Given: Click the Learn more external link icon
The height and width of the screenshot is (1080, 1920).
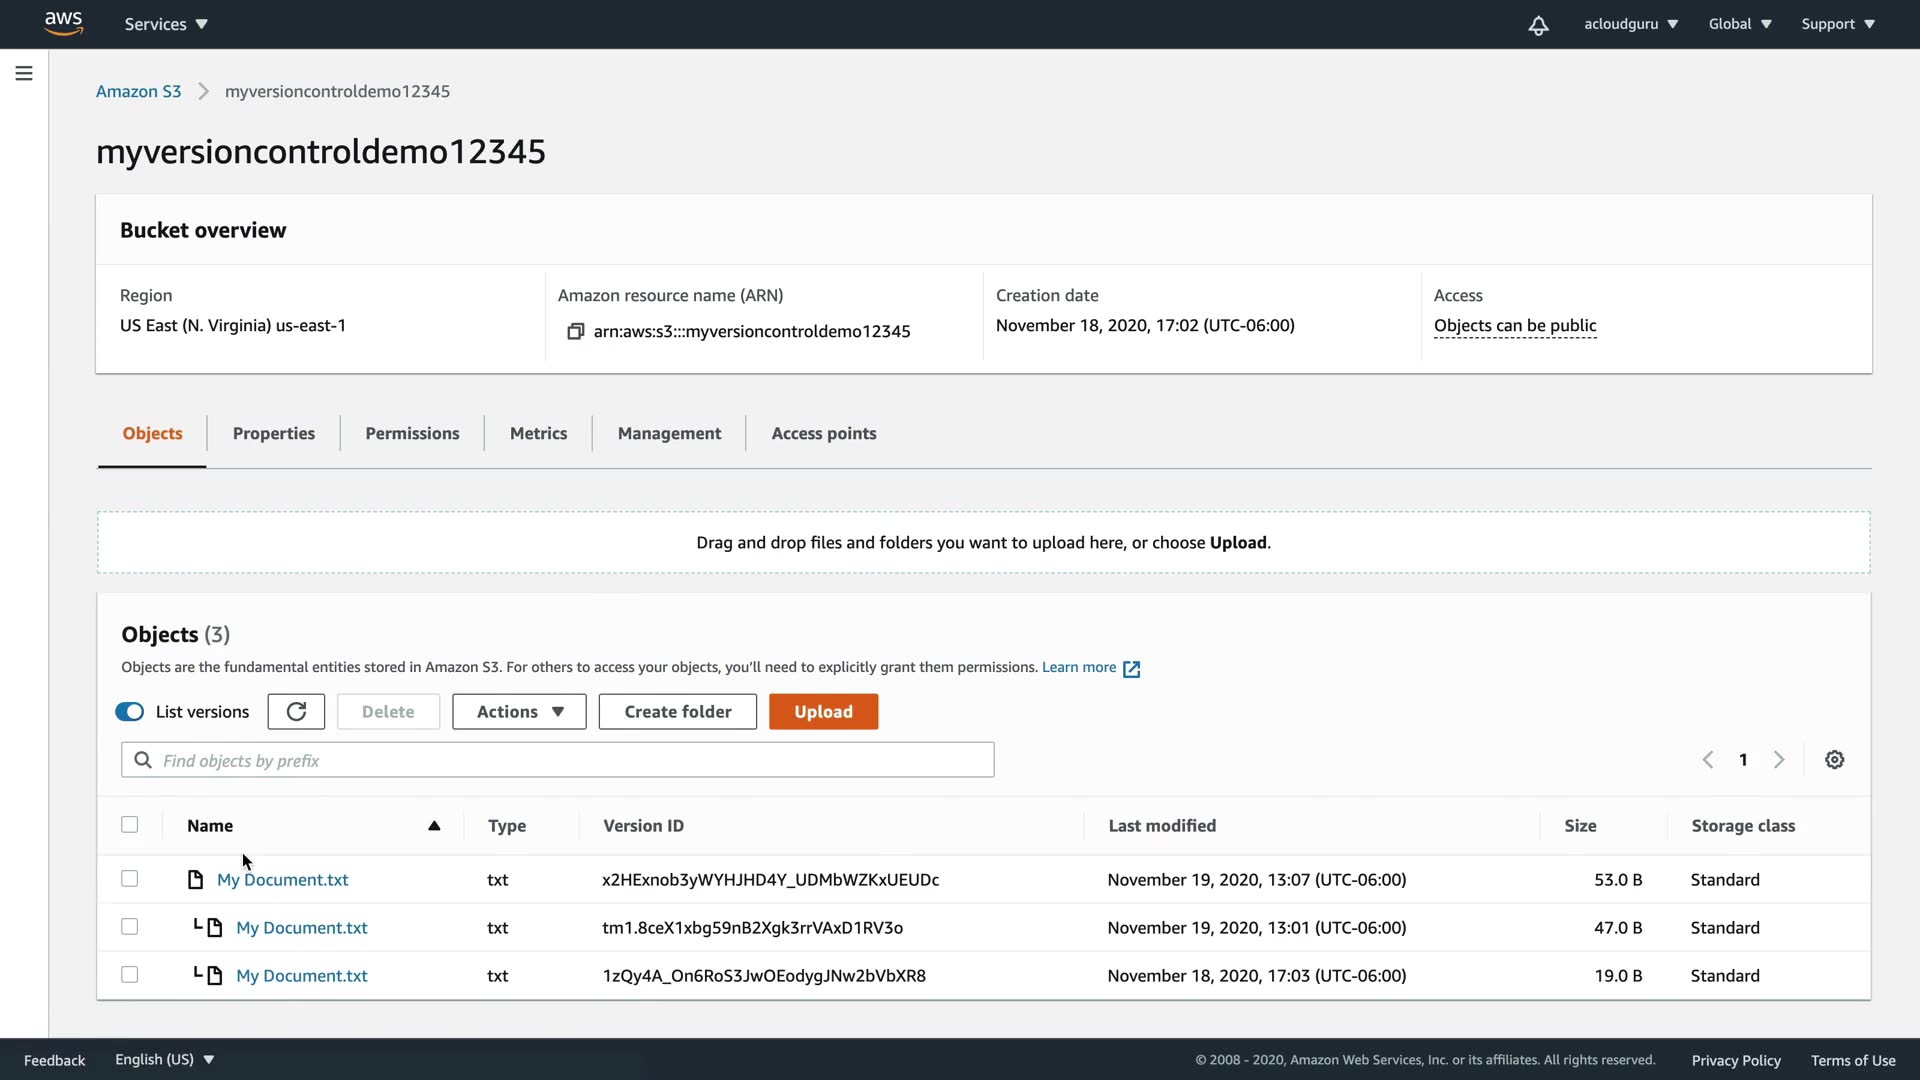Looking at the screenshot, I should click(x=1131, y=669).
